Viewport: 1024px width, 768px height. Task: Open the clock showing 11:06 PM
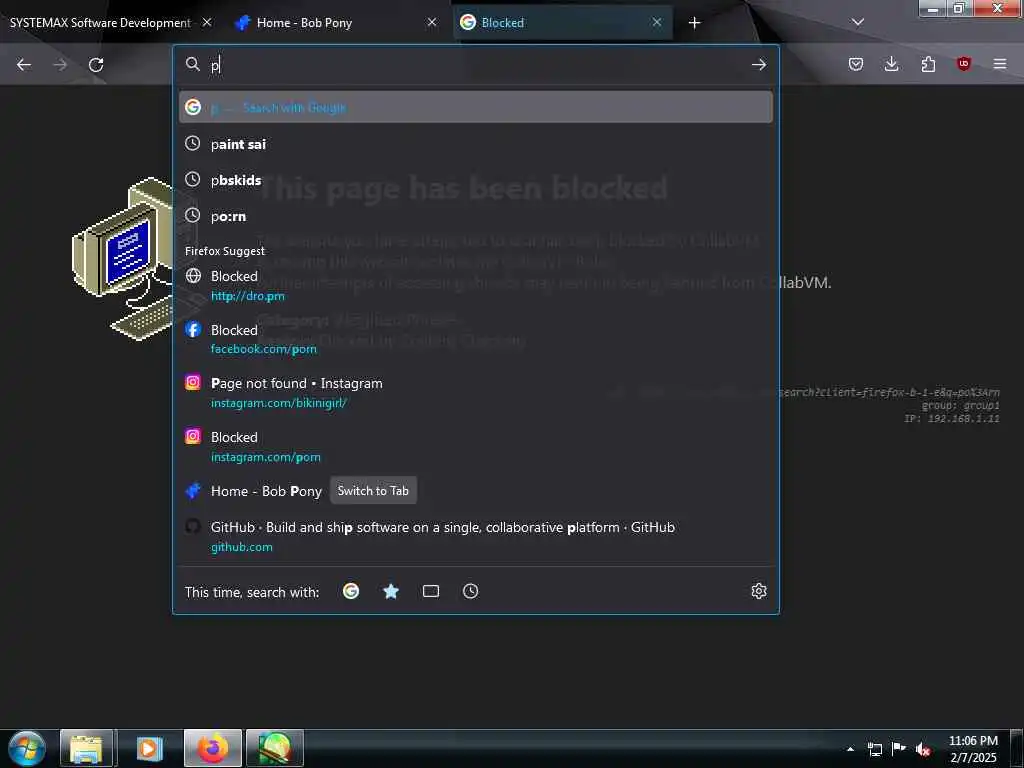click(x=973, y=748)
